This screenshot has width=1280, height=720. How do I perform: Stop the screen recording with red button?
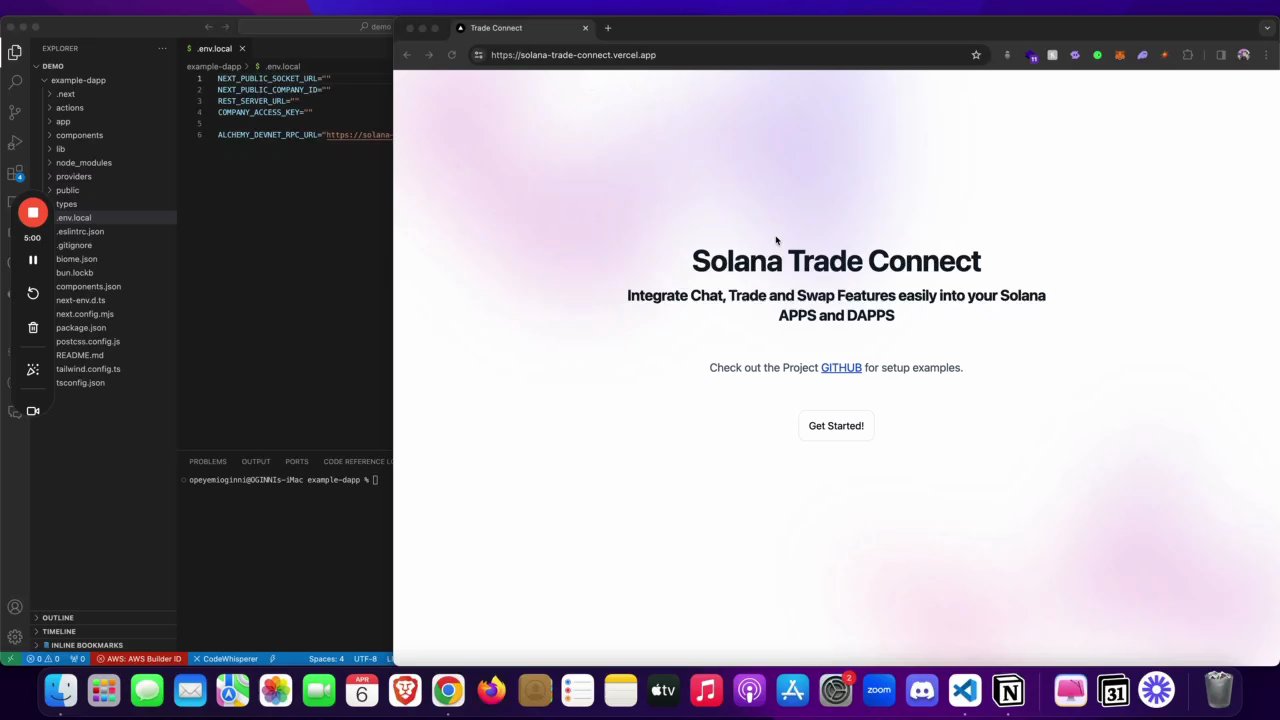point(33,212)
